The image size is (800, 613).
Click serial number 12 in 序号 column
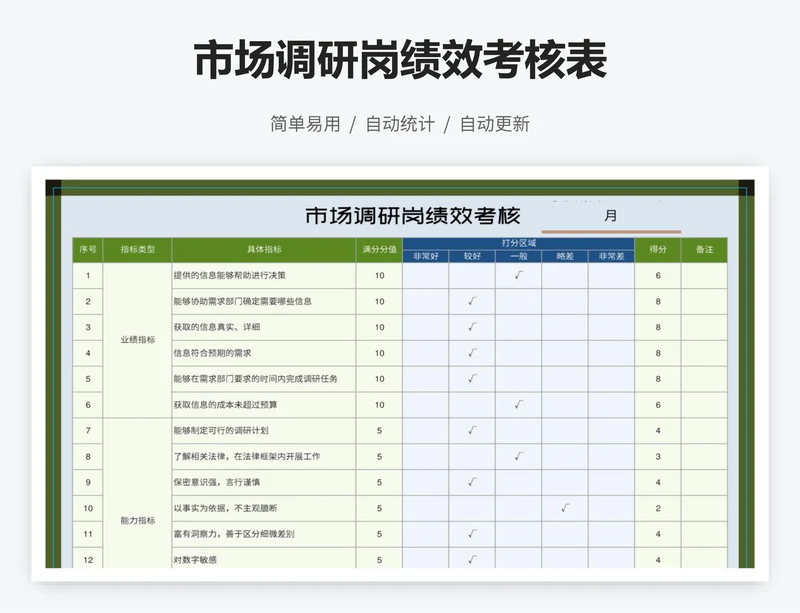pos(88,558)
